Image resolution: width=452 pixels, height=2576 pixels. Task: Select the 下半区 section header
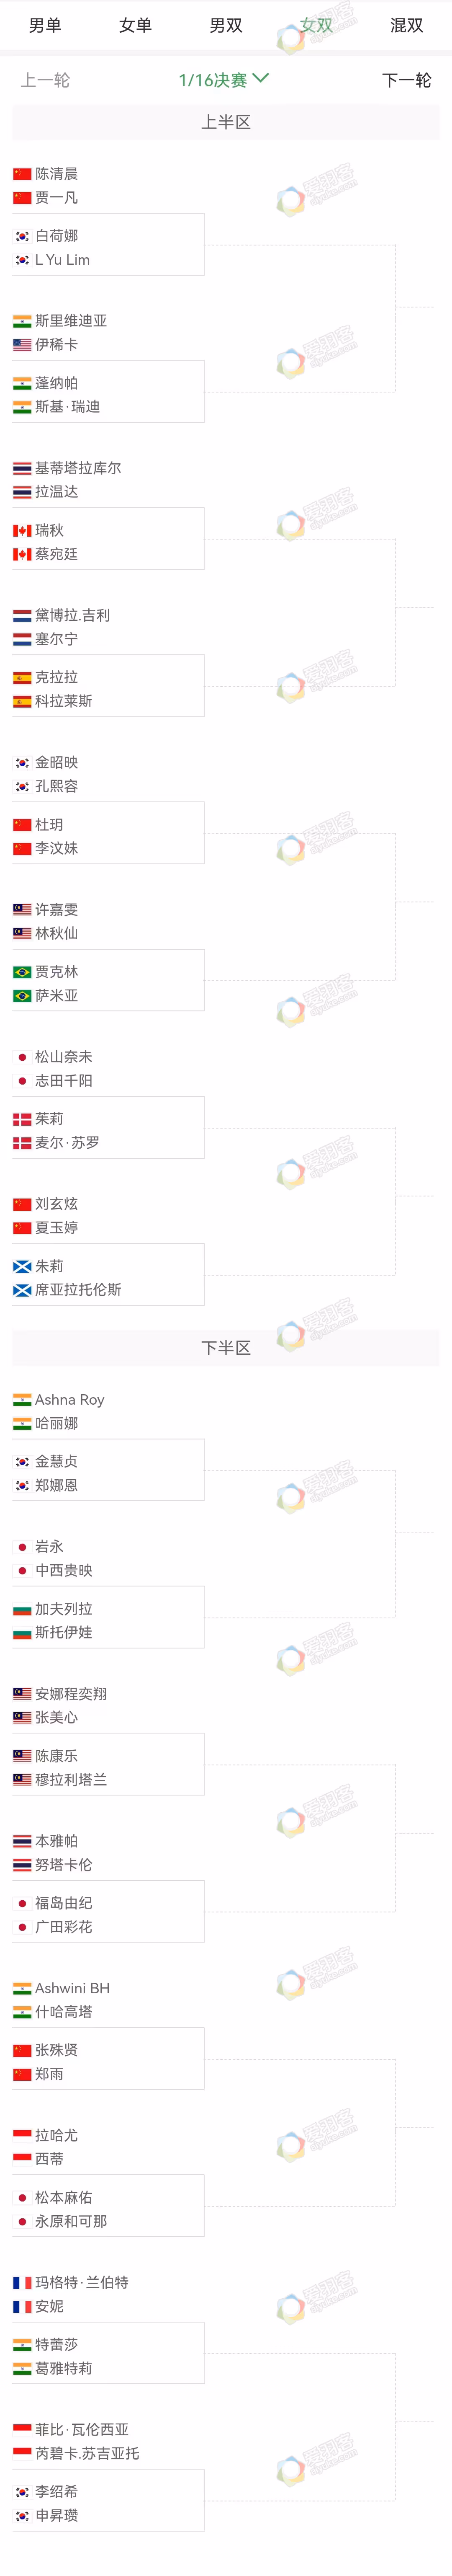coord(226,1348)
